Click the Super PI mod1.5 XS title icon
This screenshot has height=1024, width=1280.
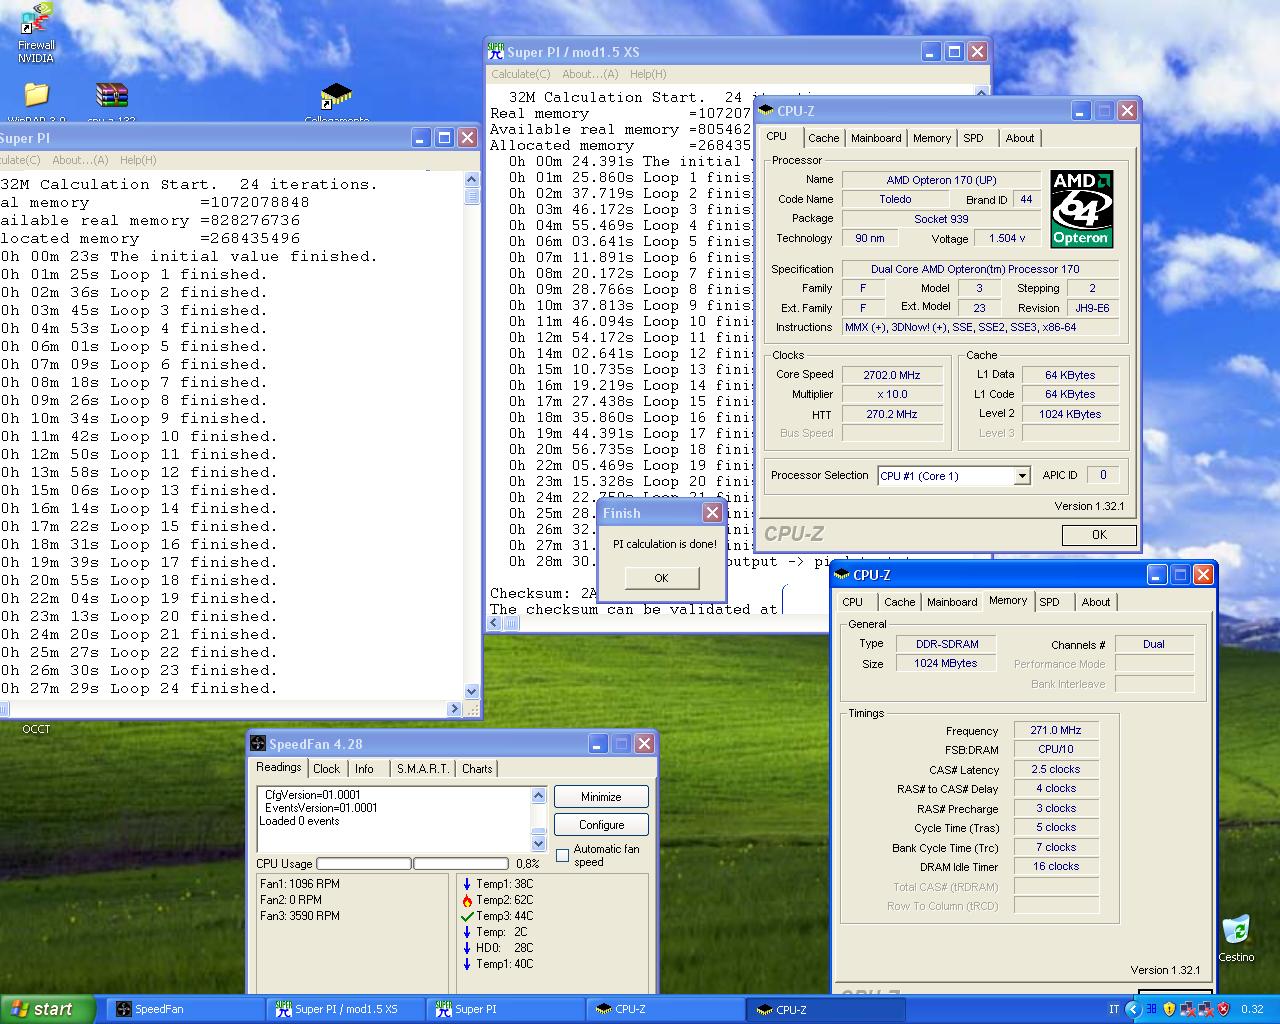tap(495, 52)
